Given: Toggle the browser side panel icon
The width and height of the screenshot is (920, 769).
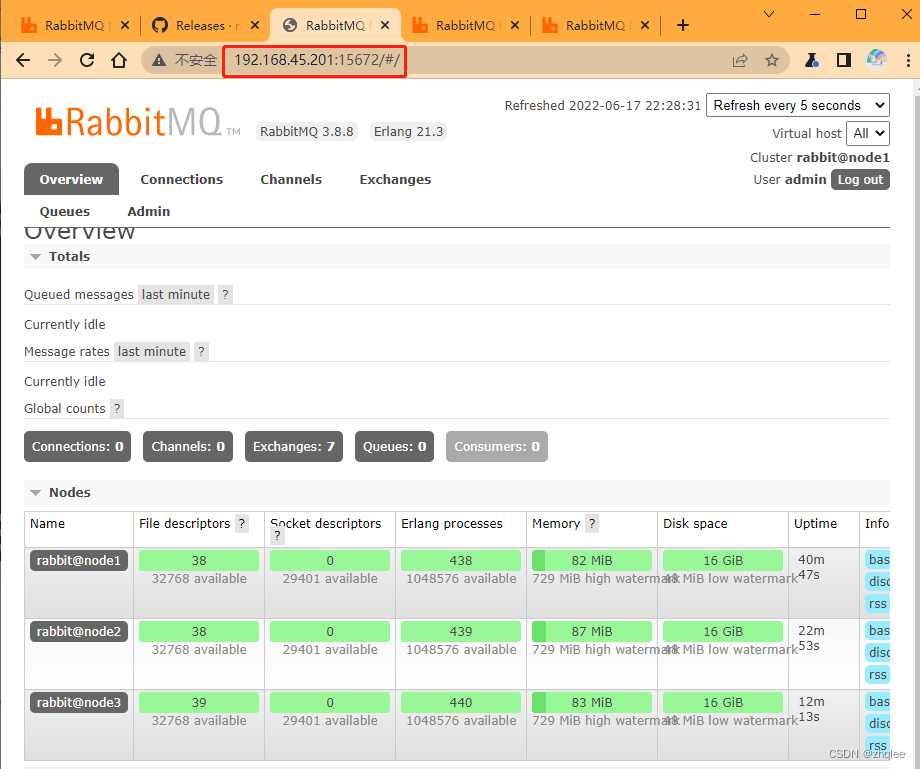Looking at the screenshot, I should click(844, 60).
